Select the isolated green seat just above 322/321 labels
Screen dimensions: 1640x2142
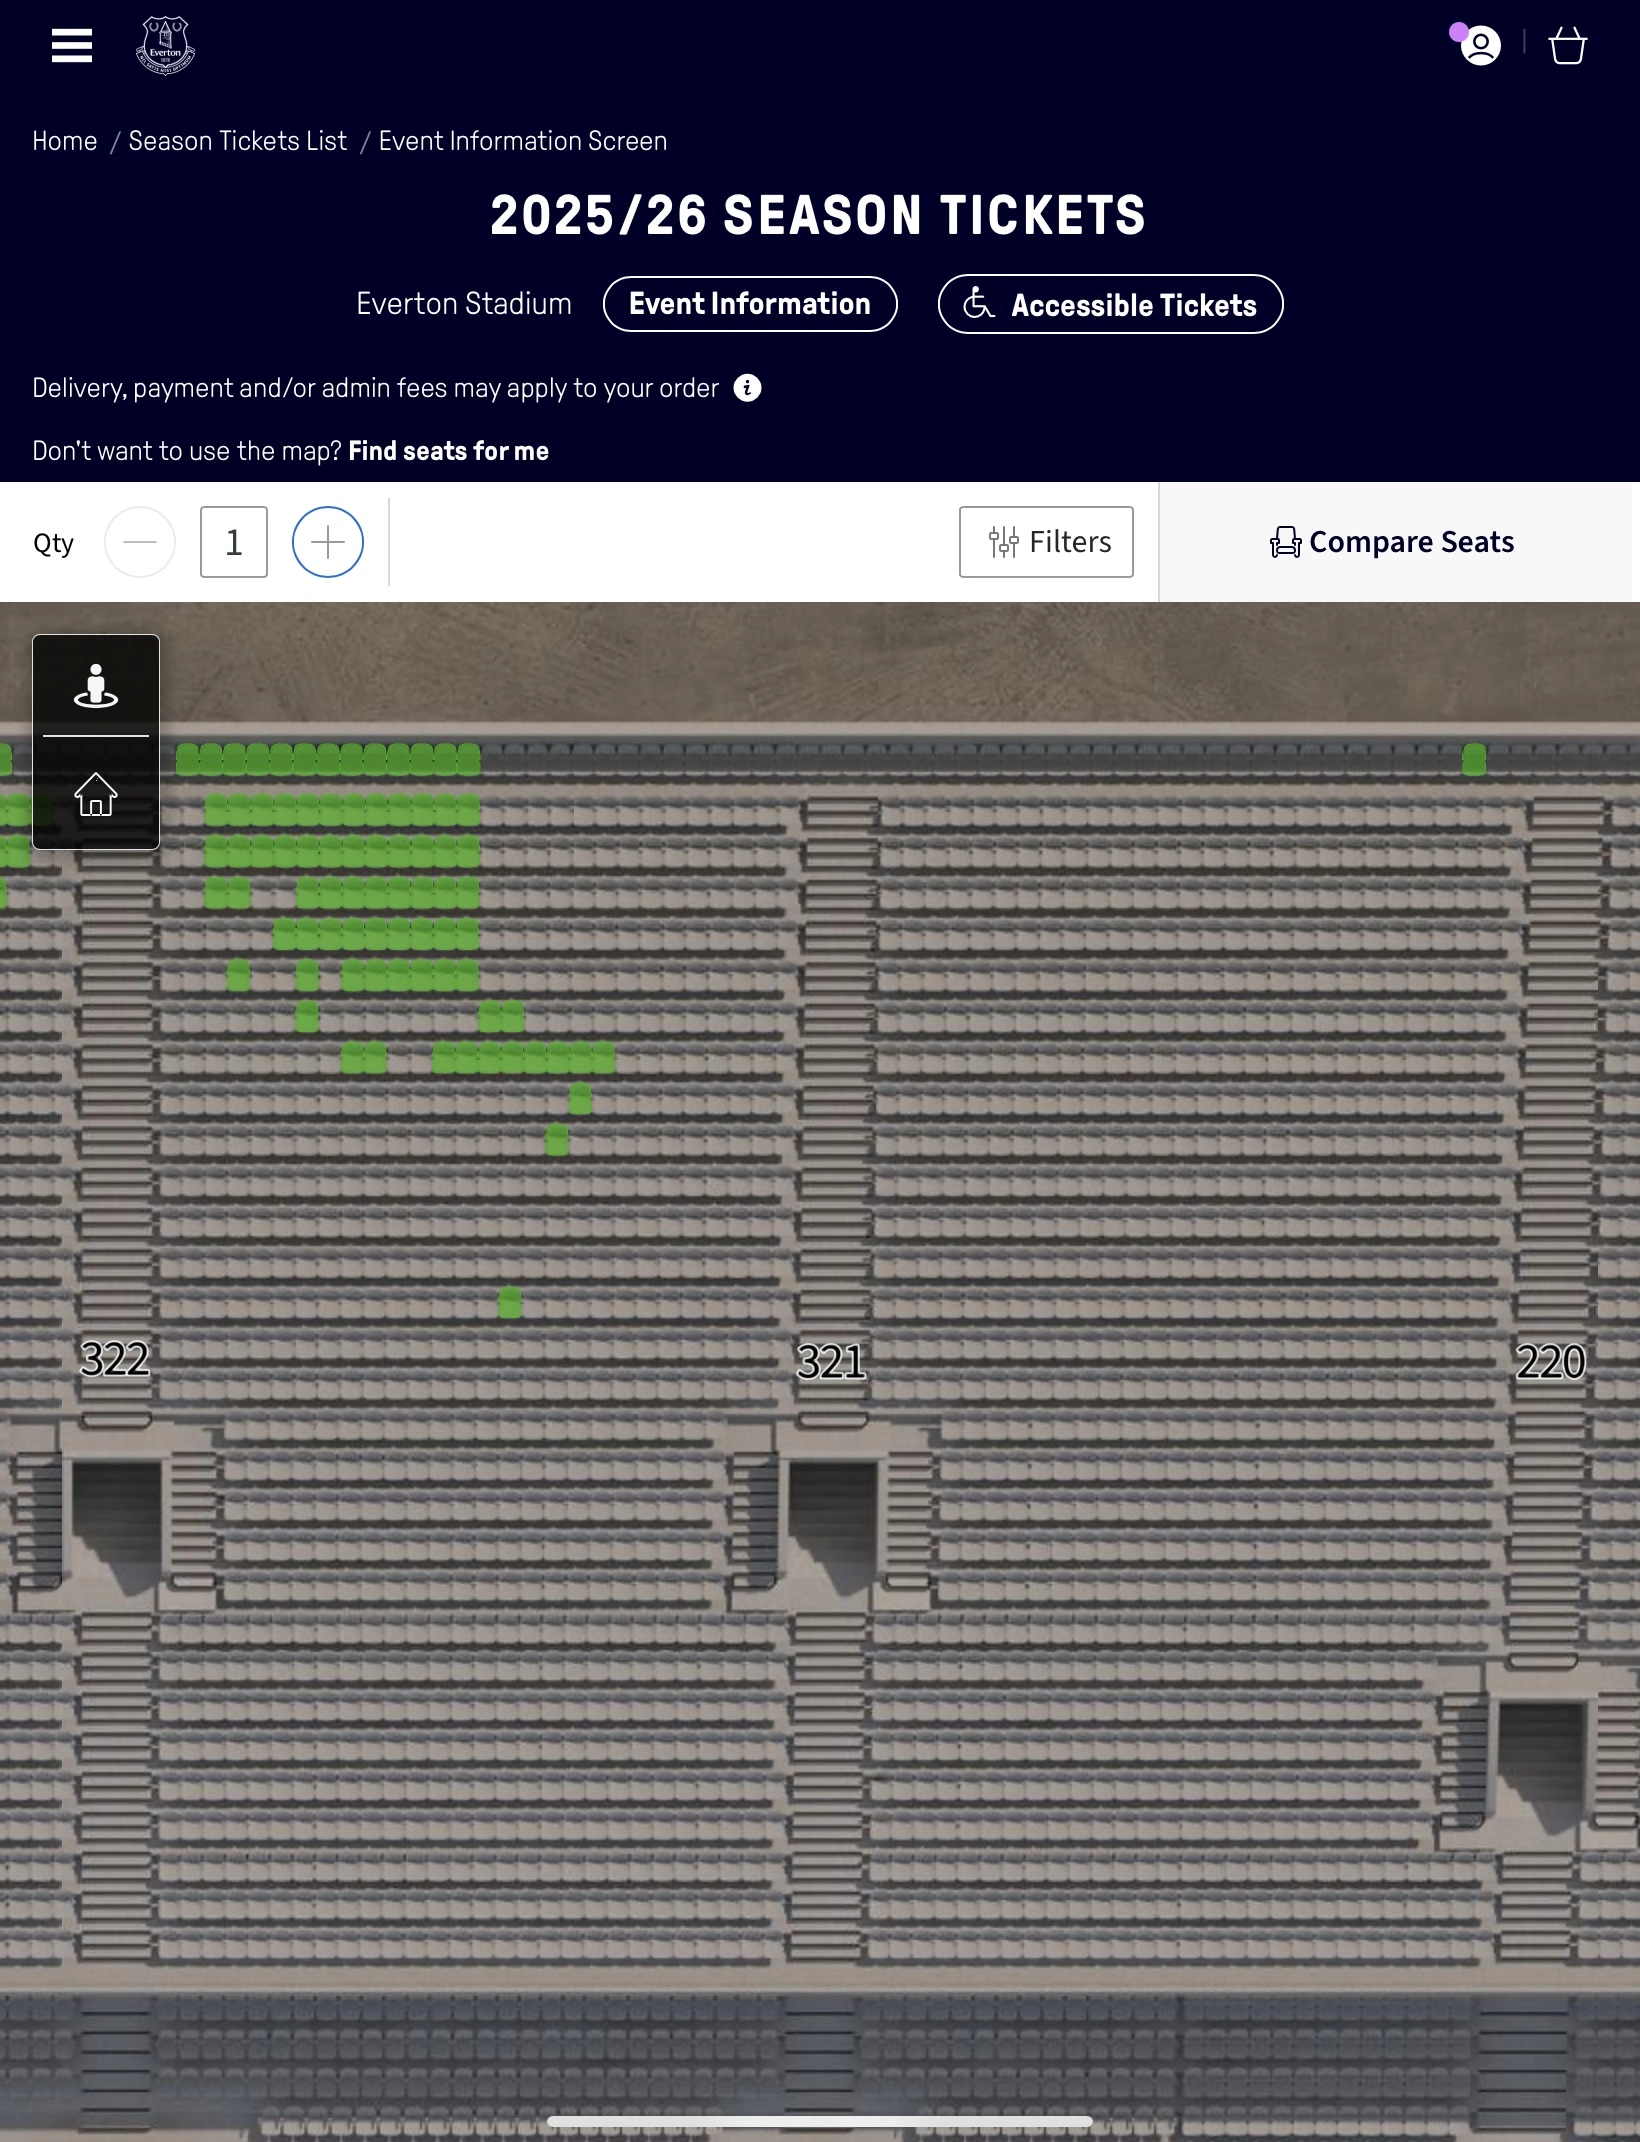(x=510, y=1302)
